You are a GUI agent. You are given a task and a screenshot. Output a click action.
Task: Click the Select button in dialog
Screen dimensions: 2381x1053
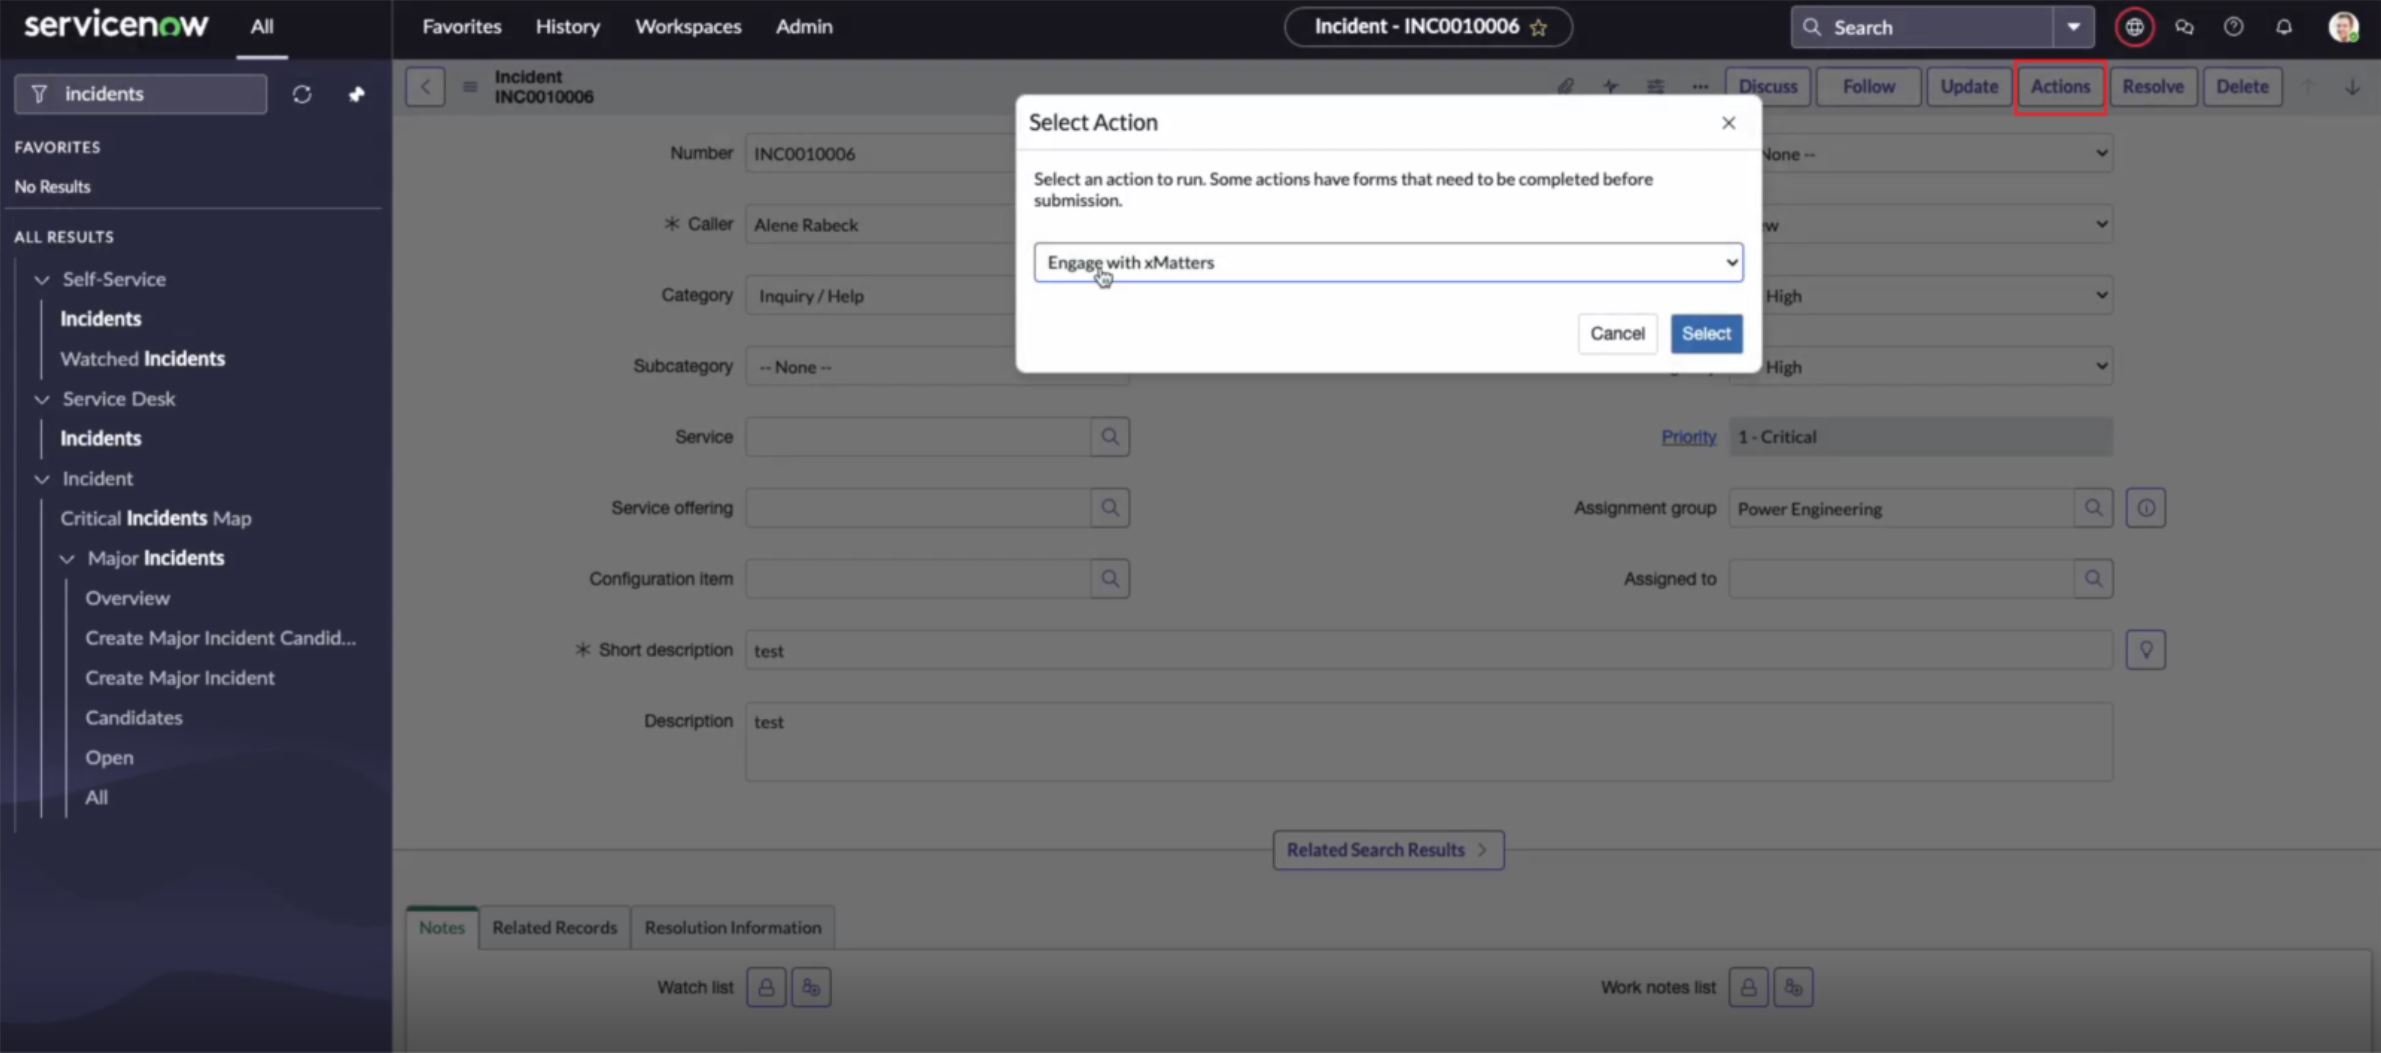pyautogui.click(x=1706, y=334)
